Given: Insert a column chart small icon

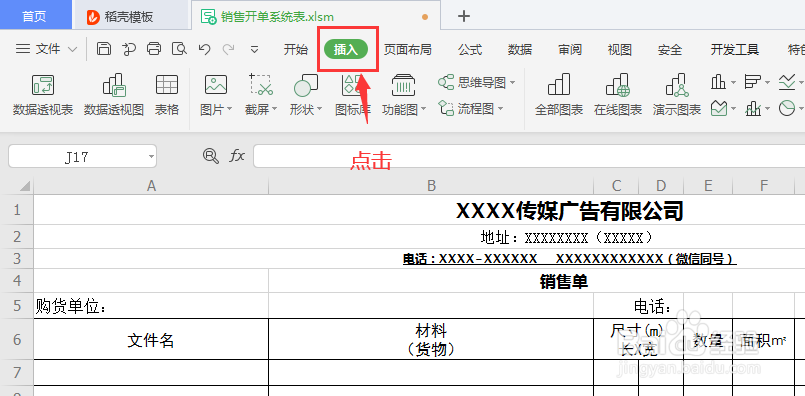Looking at the screenshot, I should [x=718, y=82].
